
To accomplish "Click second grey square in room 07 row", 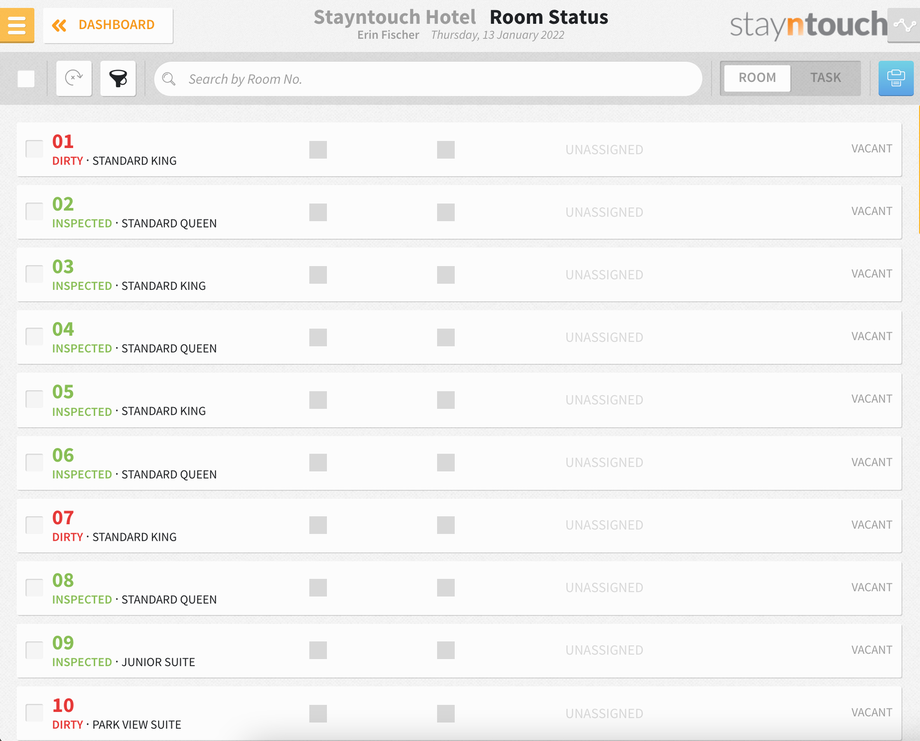I will pos(446,525).
